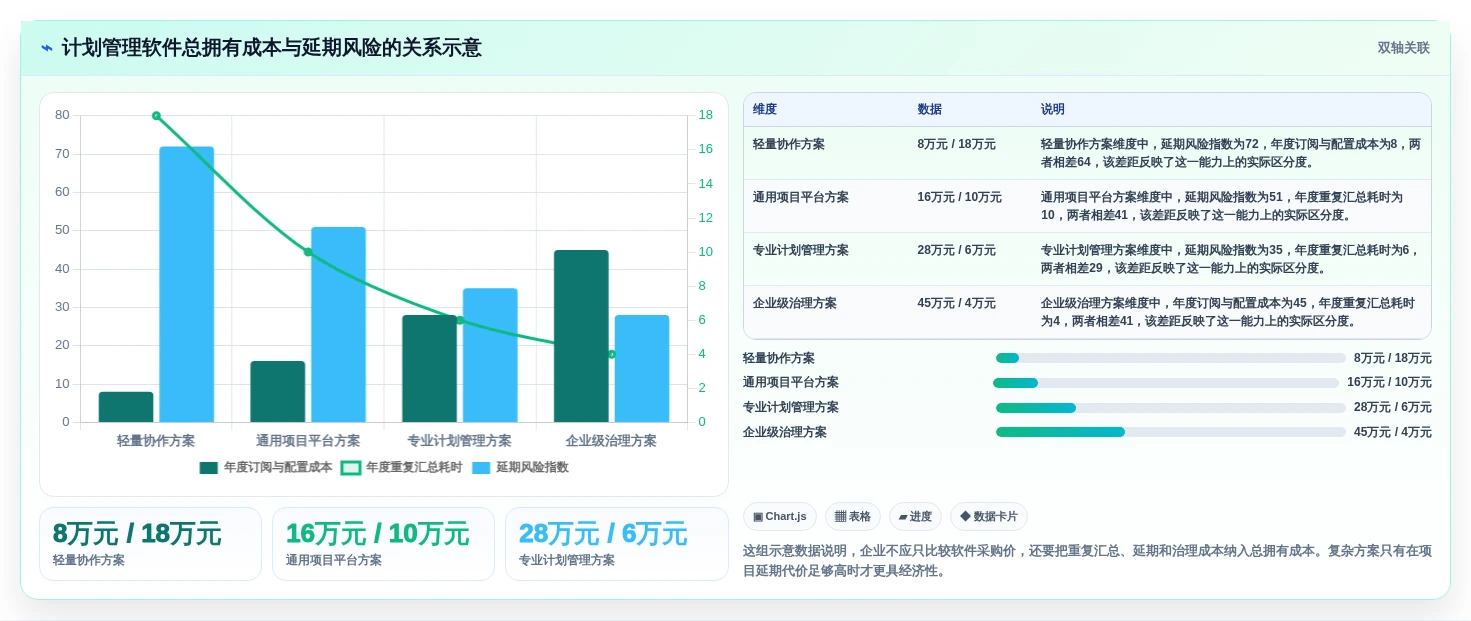Click the 专业计划管理方案 x-axis label
The width and height of the screenshot is (1471, 621).
[459, 441]
